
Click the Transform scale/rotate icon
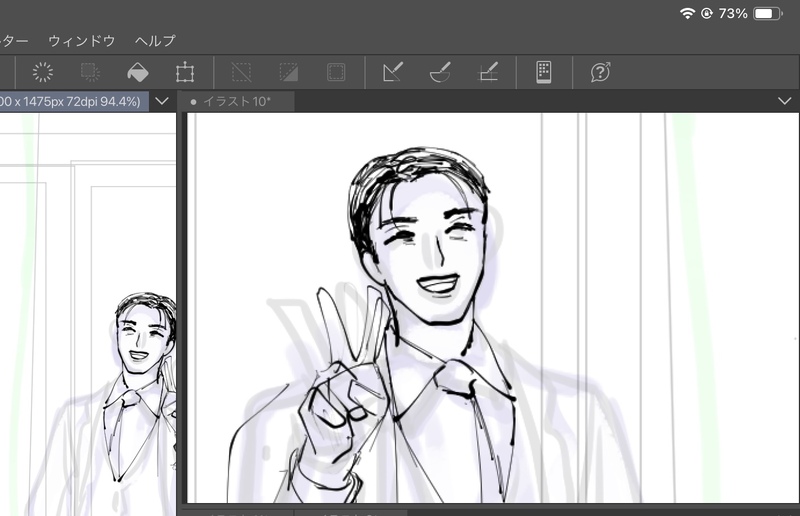tap(185, 72)
